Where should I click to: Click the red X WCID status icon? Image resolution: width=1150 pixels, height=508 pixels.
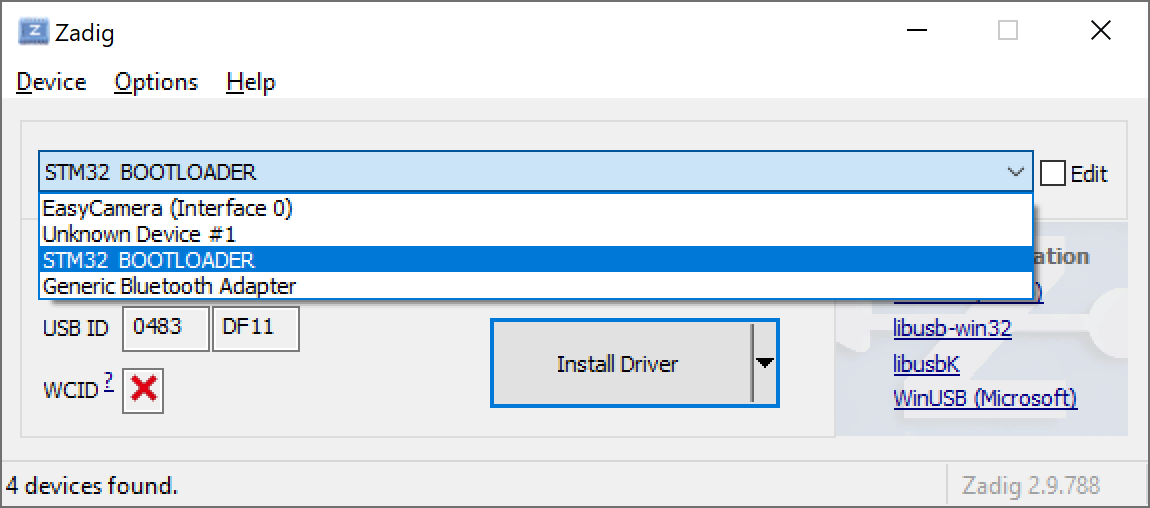[x=143, y=389]
